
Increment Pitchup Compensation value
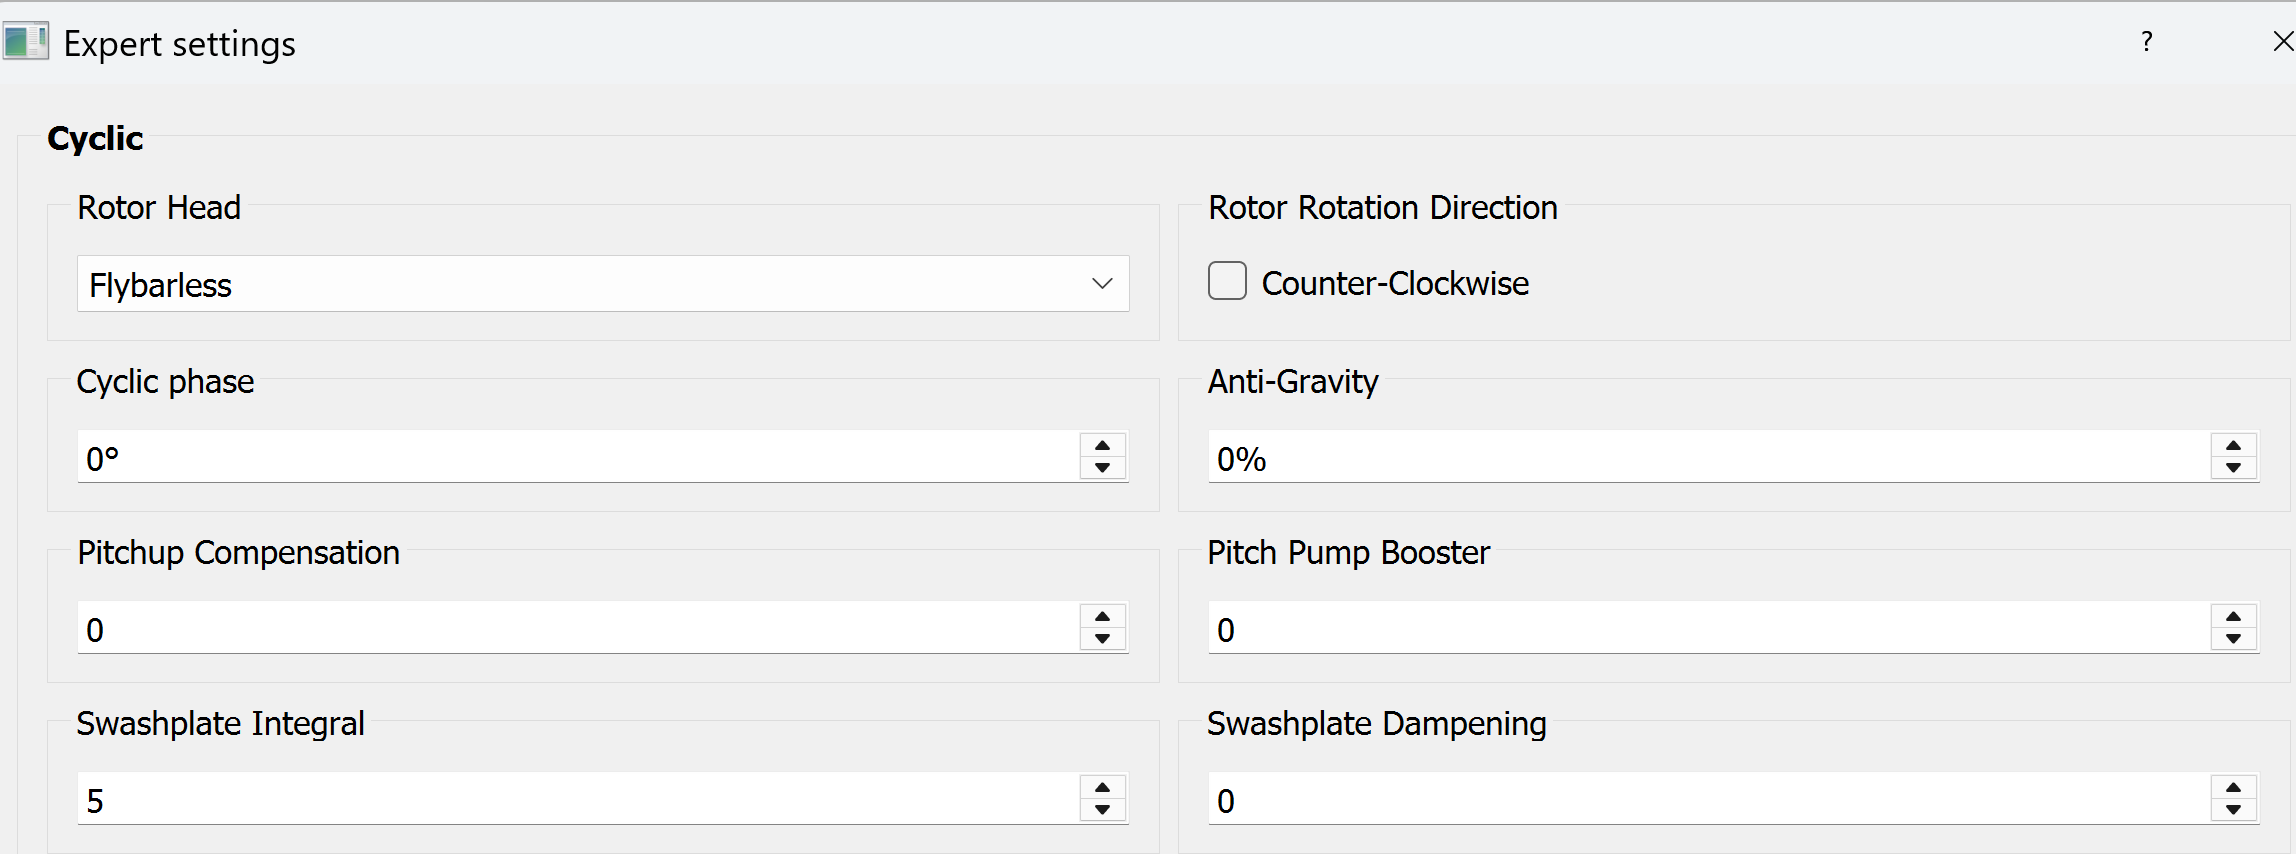(1102, 617)
